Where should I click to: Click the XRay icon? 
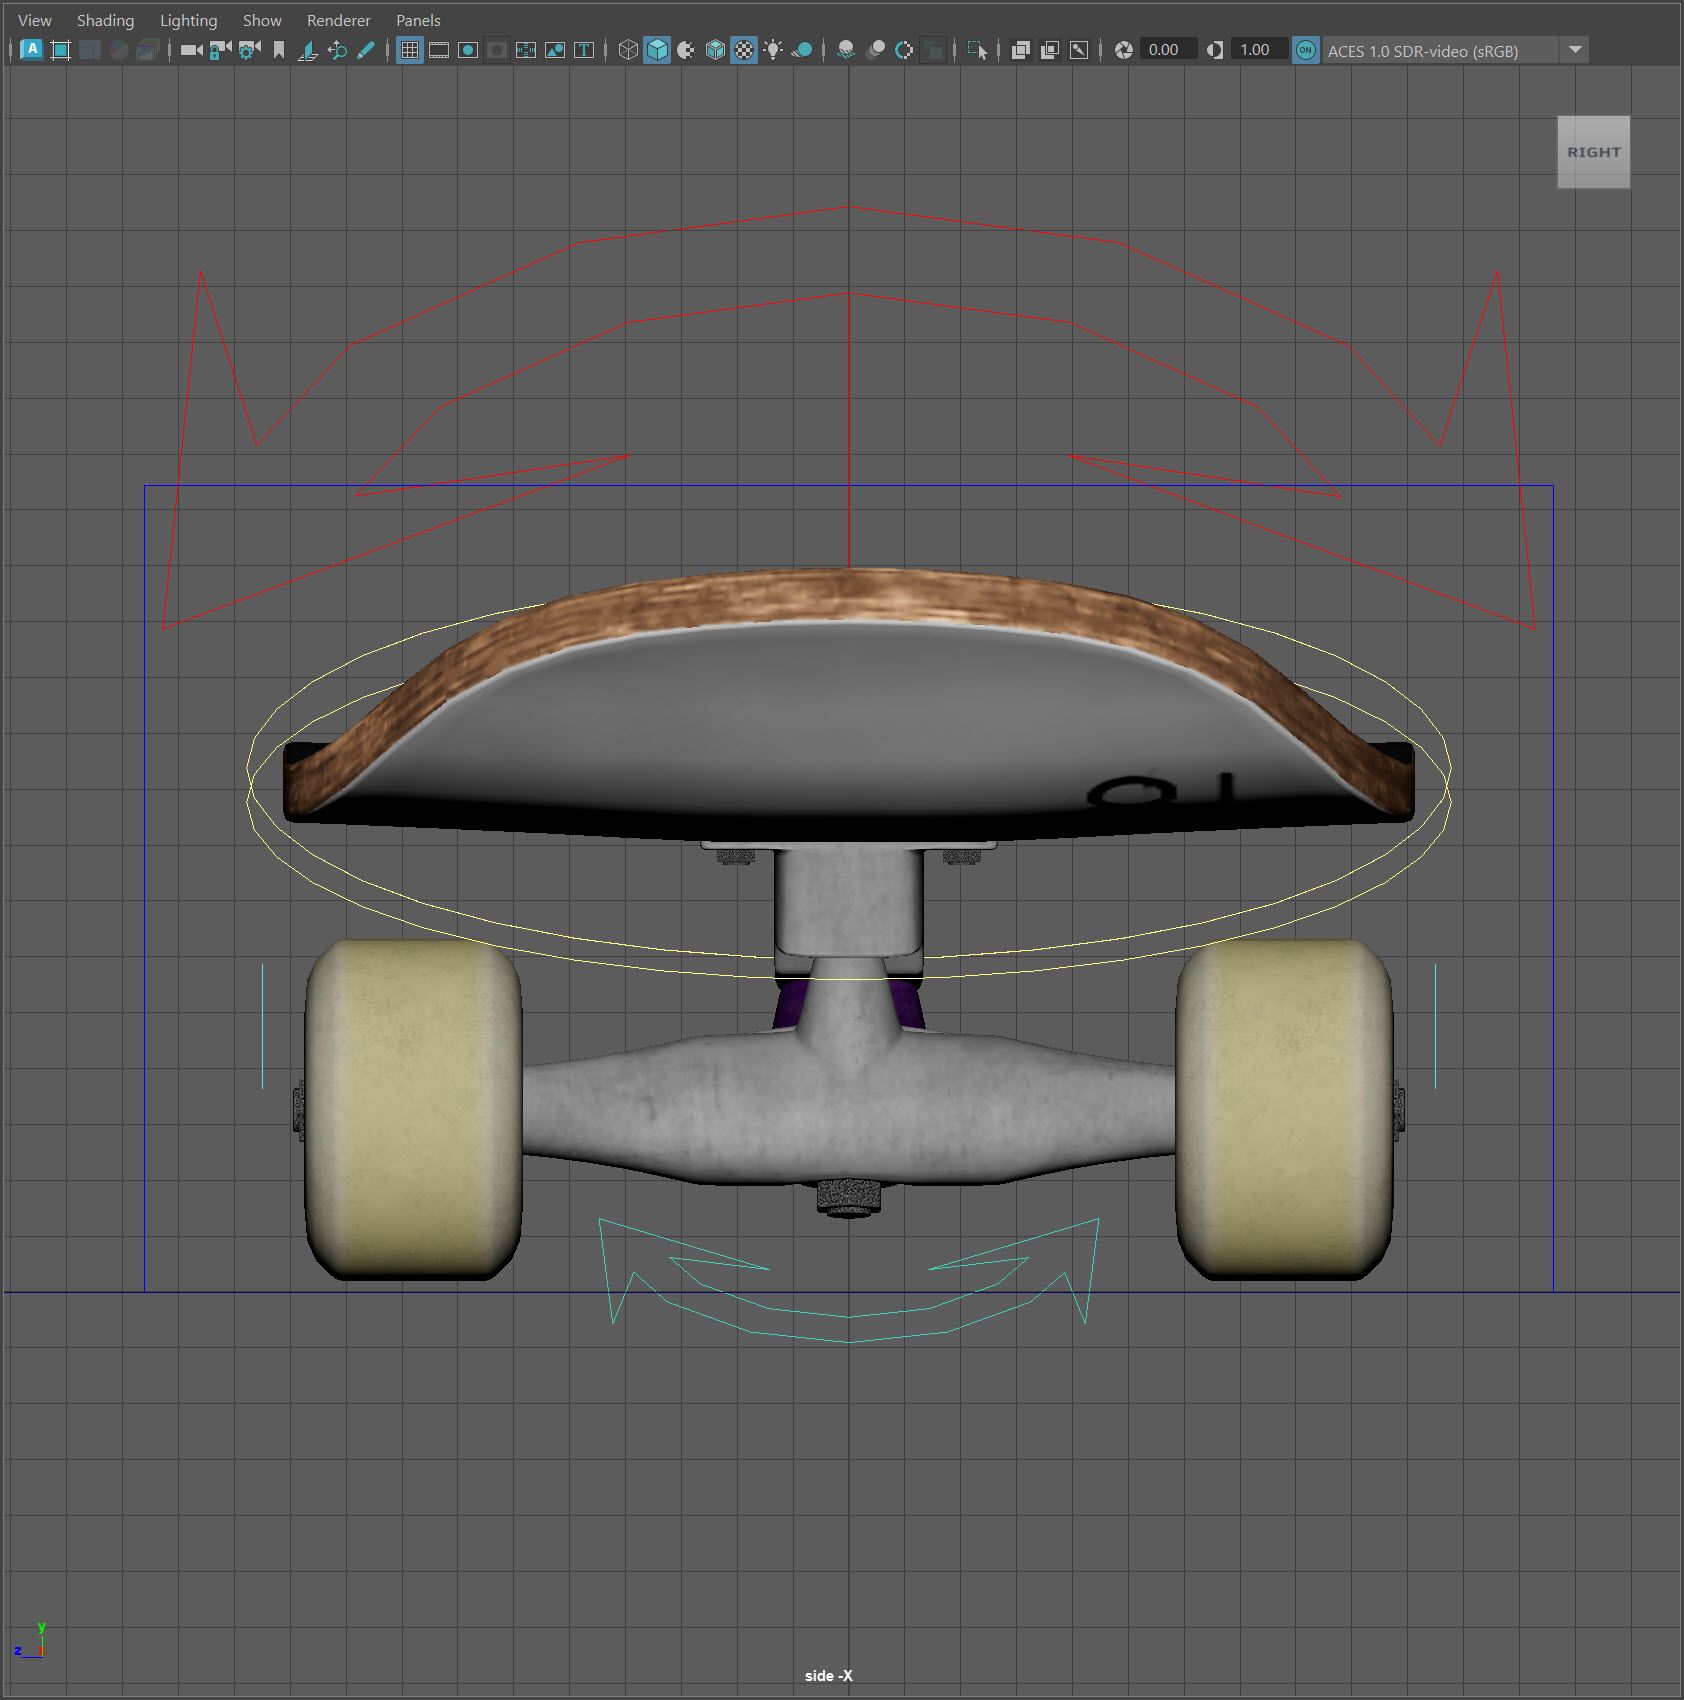(x=1021, y=50)
